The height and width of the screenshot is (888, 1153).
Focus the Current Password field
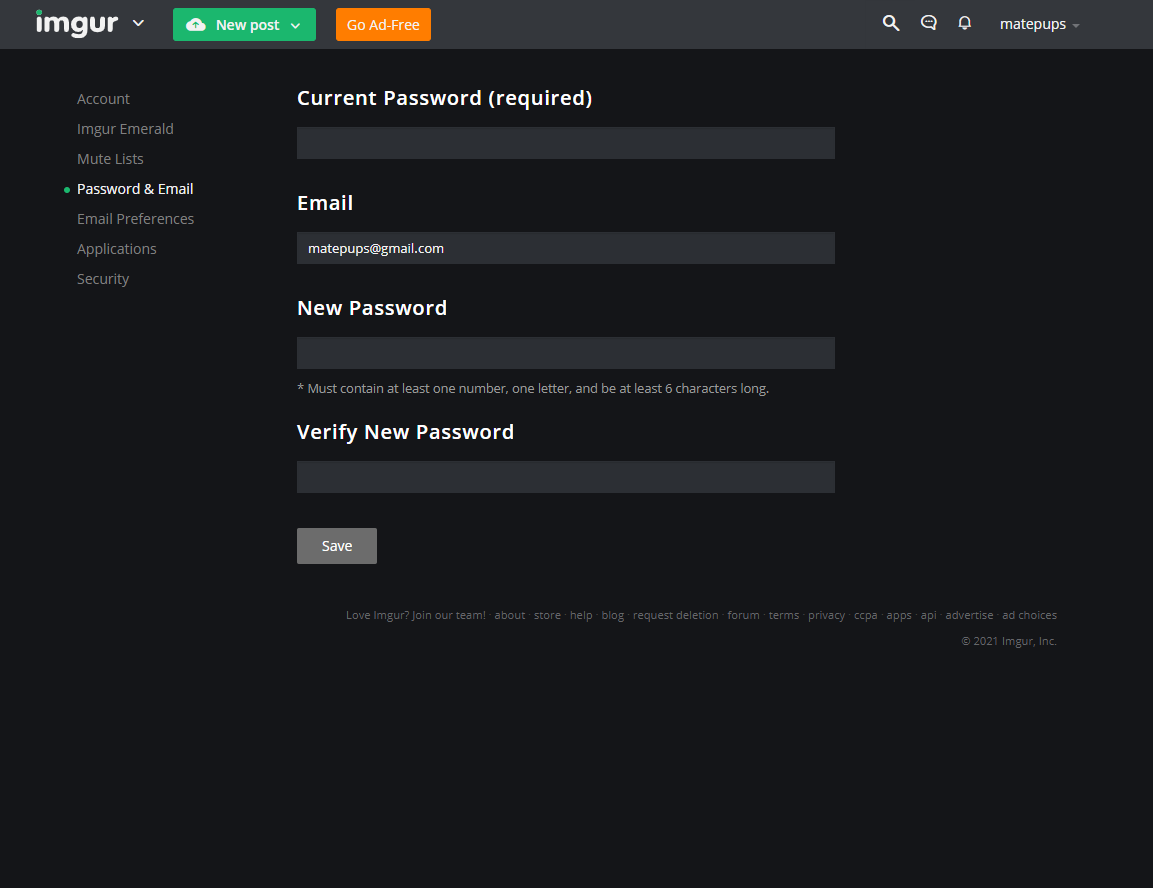565,143
